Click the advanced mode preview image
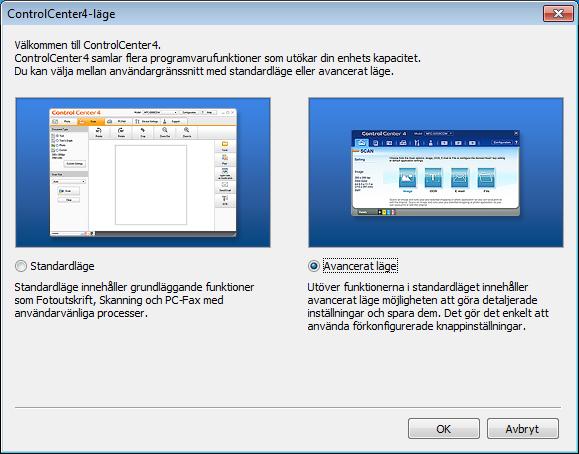The image size is (579, 454). 436,172
